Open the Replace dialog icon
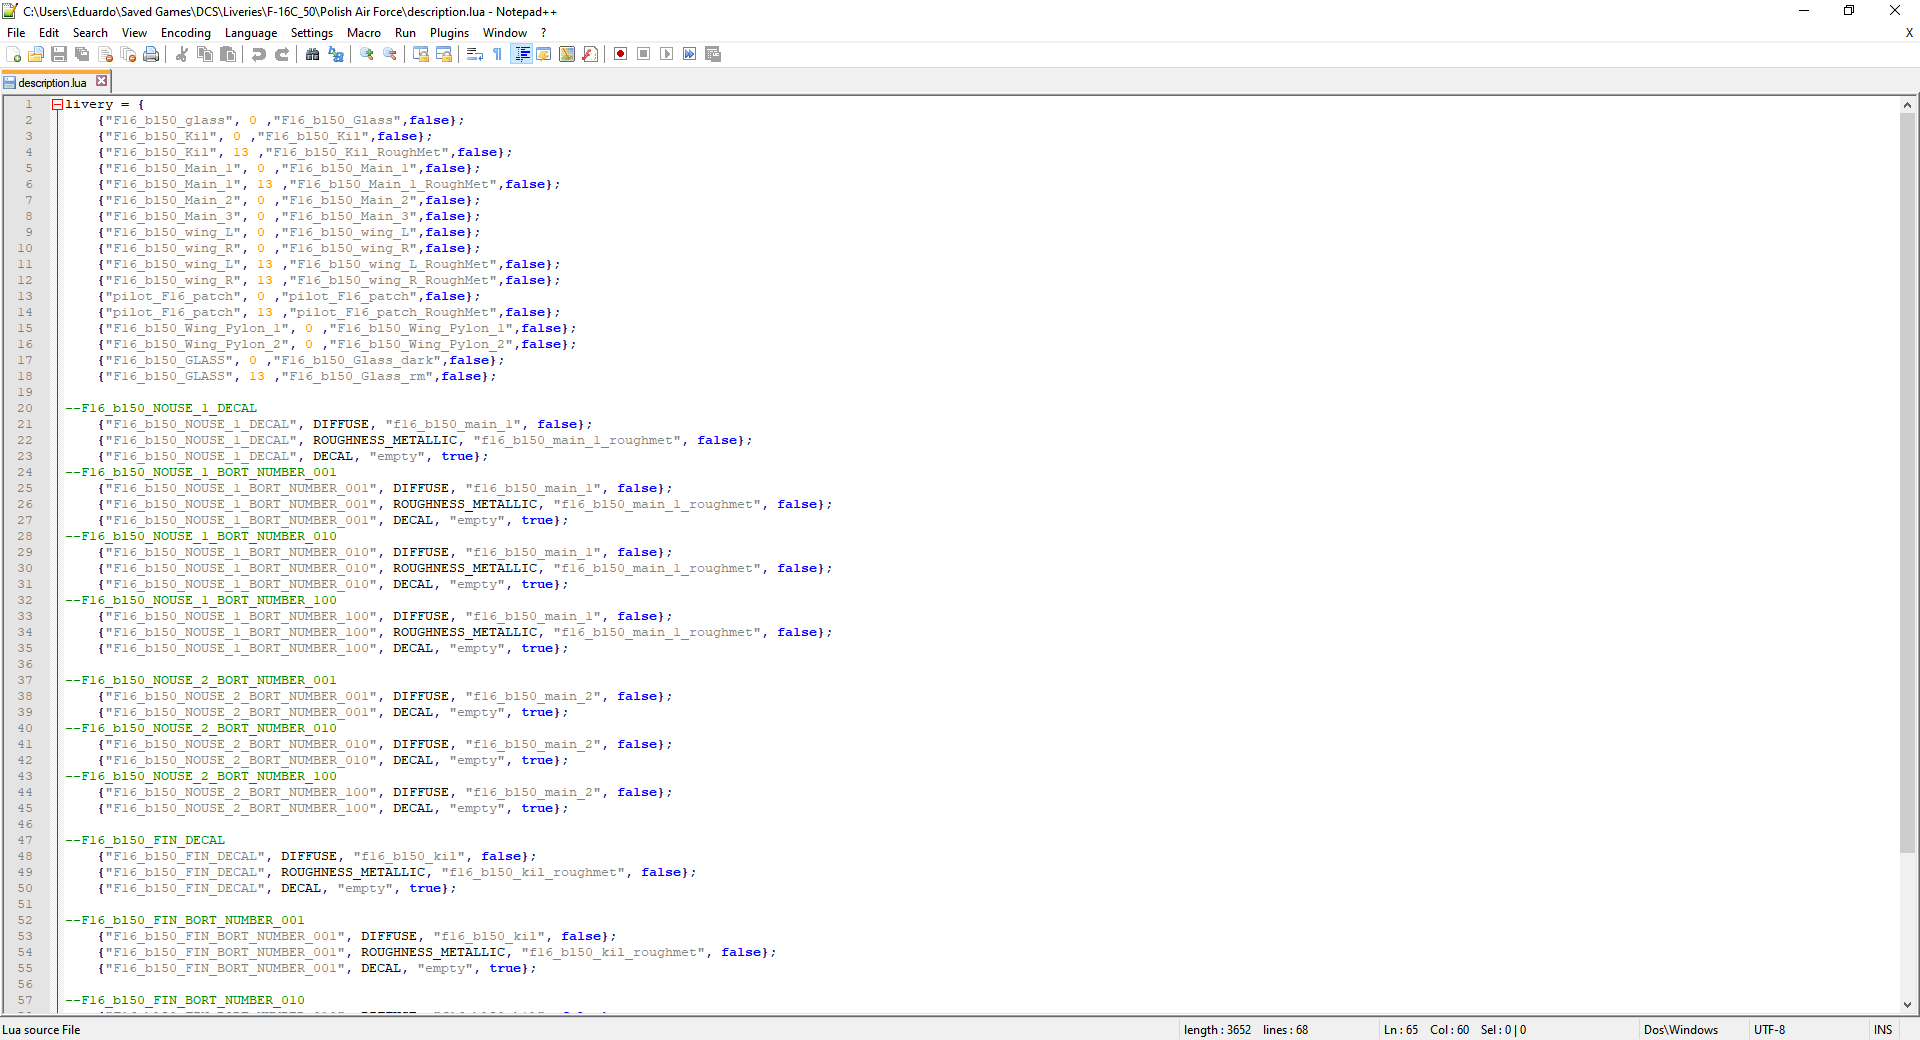The image size is (1920, 1040). click(336, 54)
